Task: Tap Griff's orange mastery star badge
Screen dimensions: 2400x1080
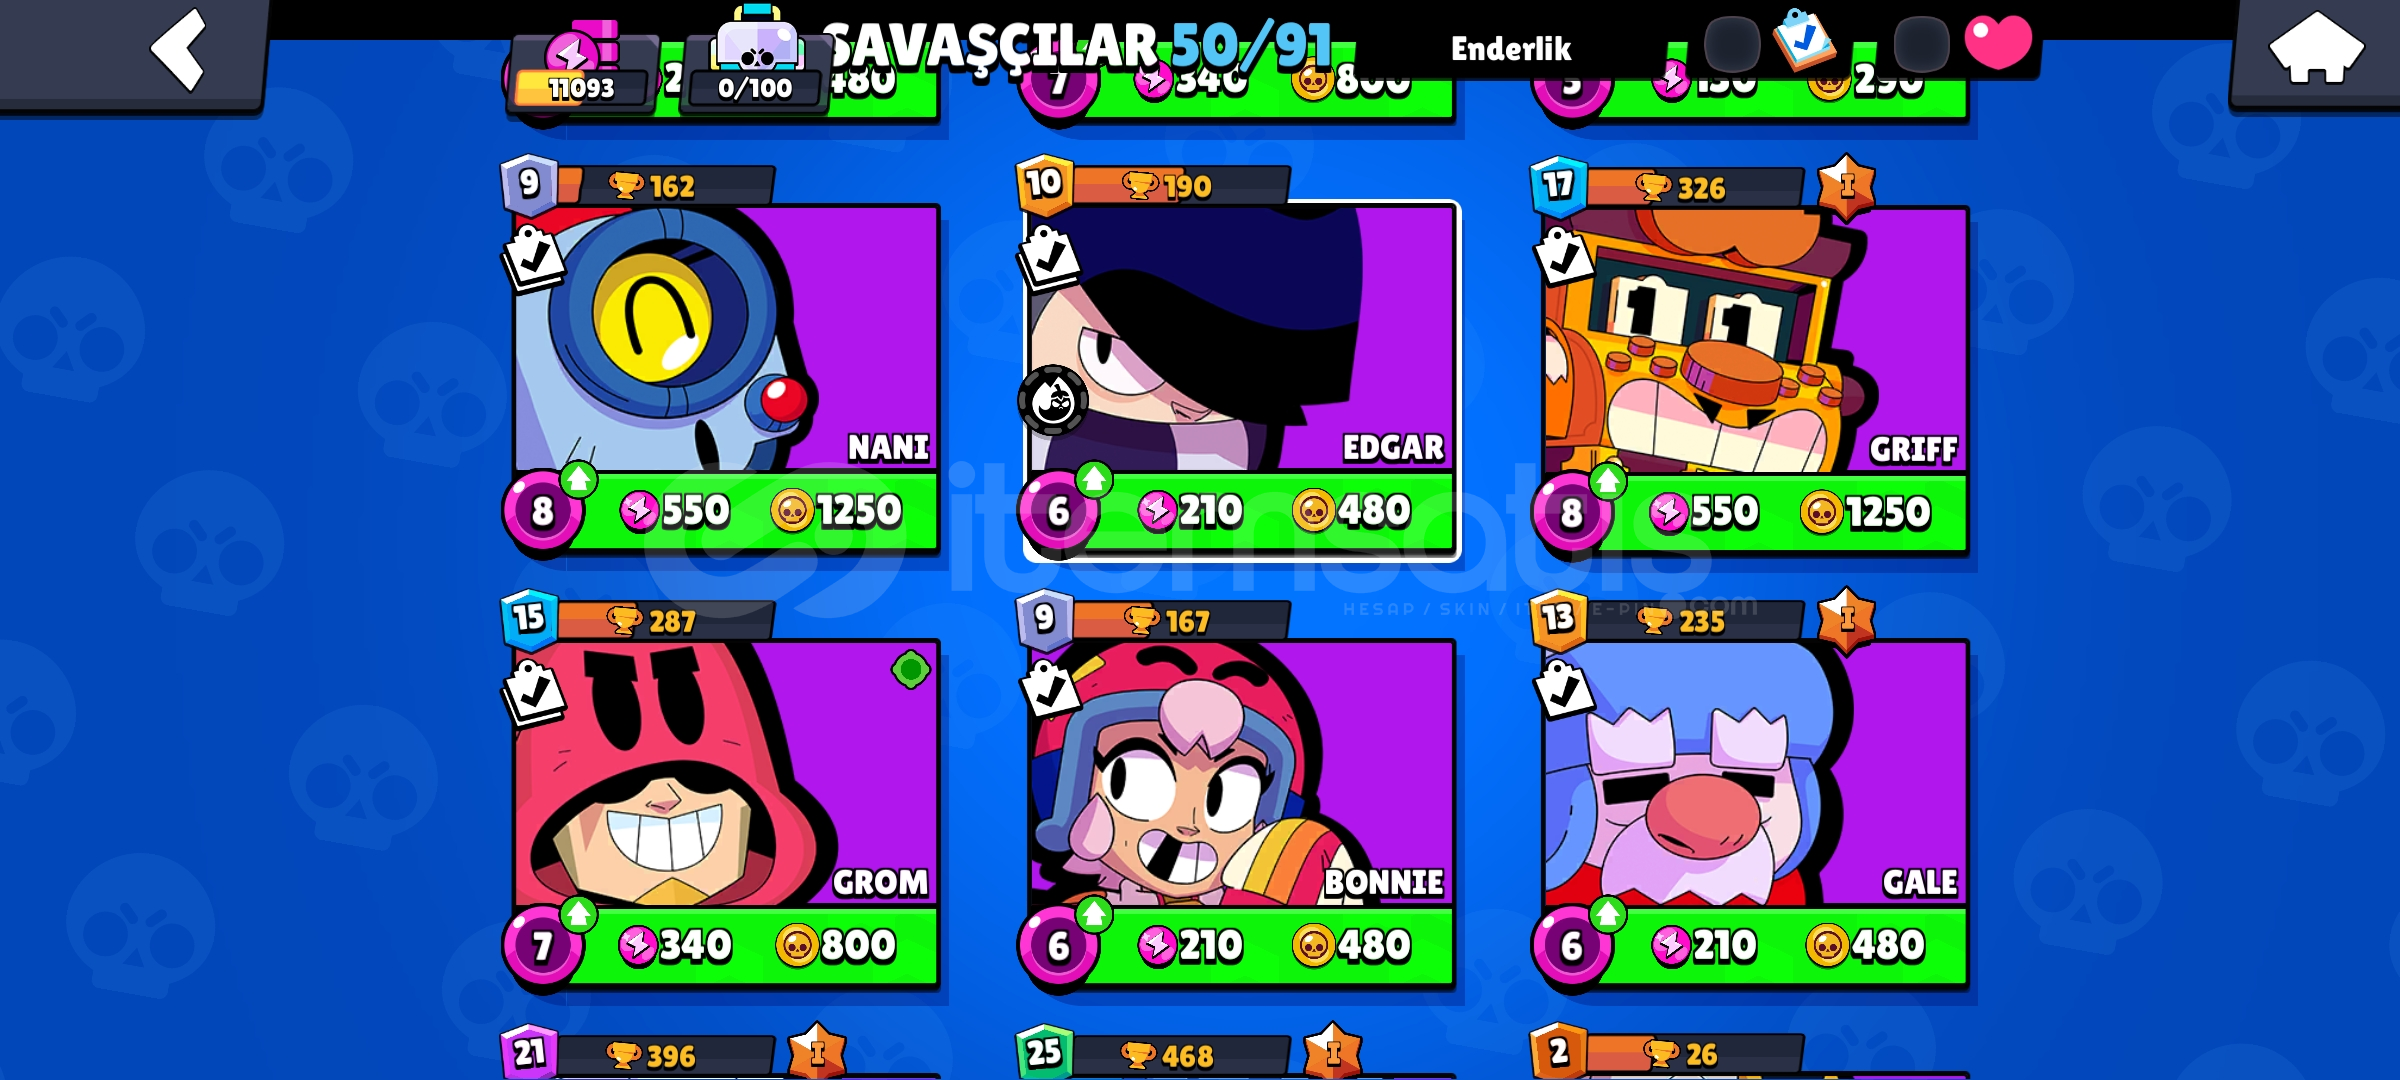Action: [1846, 186]
